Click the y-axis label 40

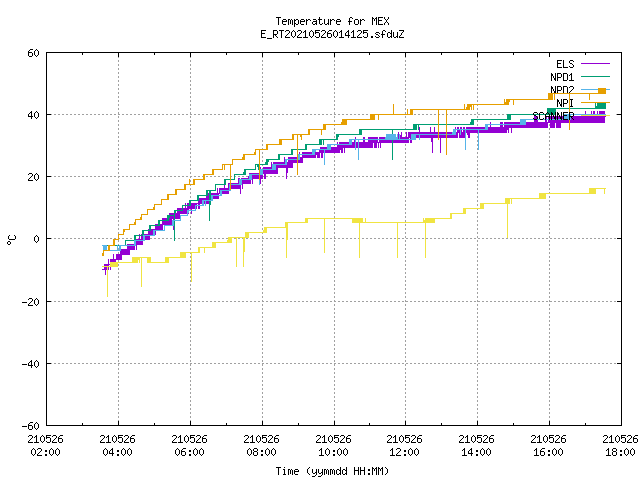pyautogui.click(x=33, y=115)
